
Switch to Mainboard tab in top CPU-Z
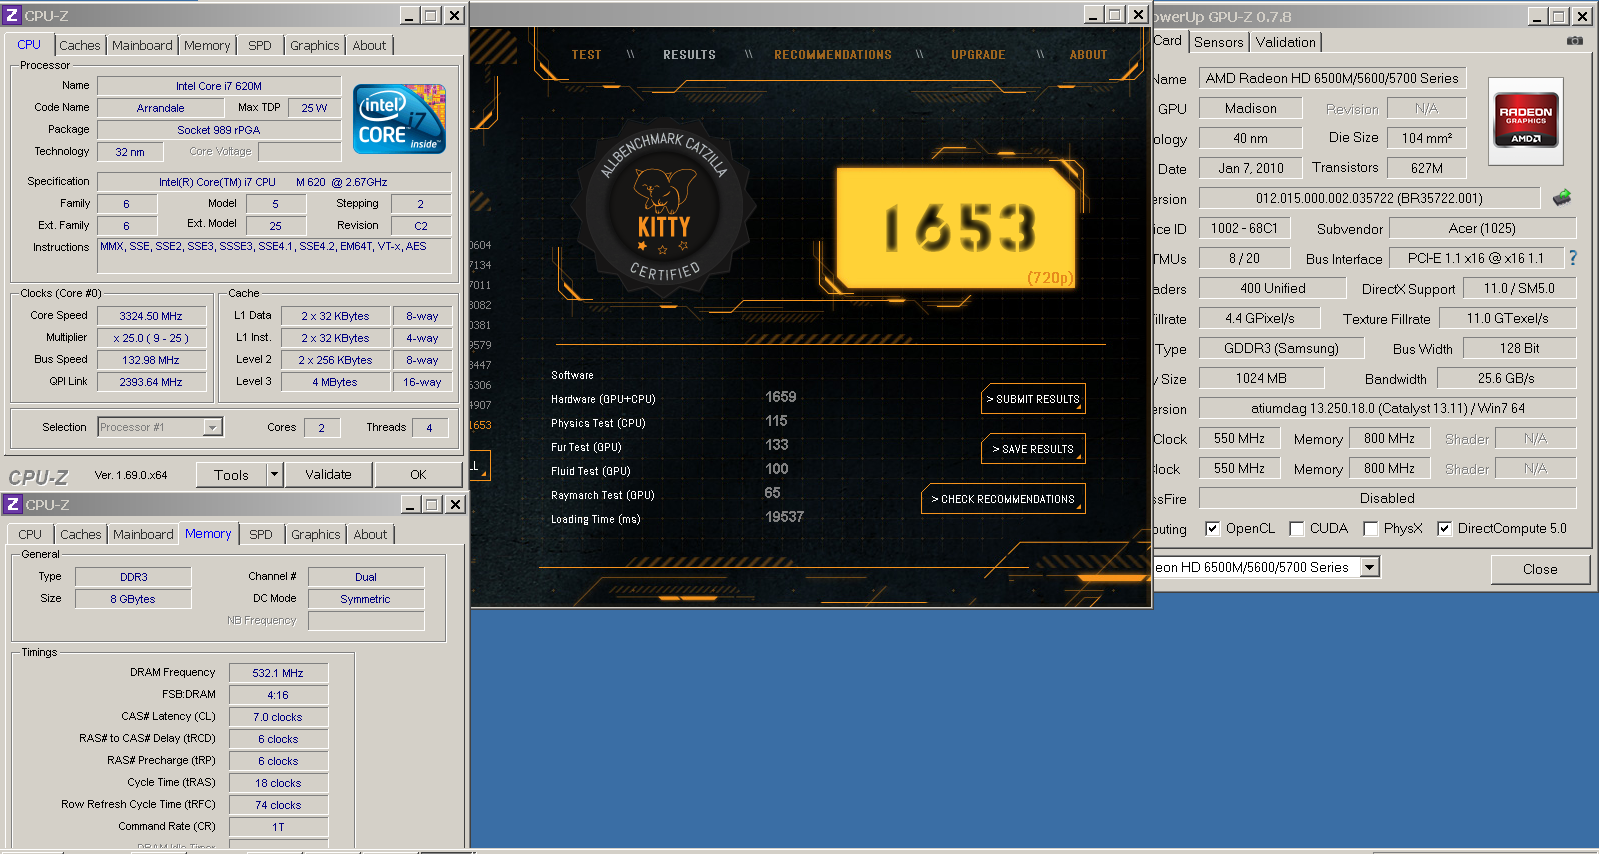pyautogui.click(x=142, y=45)
